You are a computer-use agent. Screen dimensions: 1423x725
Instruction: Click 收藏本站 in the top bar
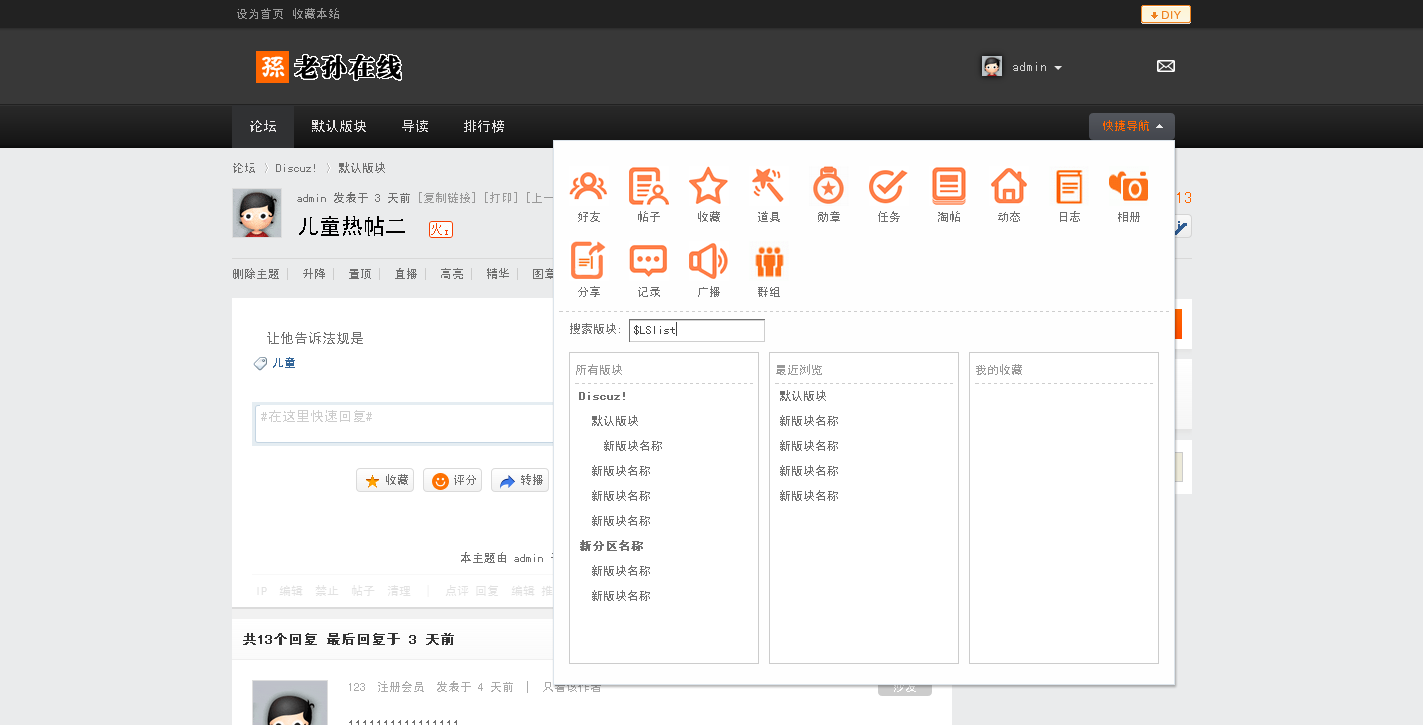pyautogui.click(x=316, y=14)
